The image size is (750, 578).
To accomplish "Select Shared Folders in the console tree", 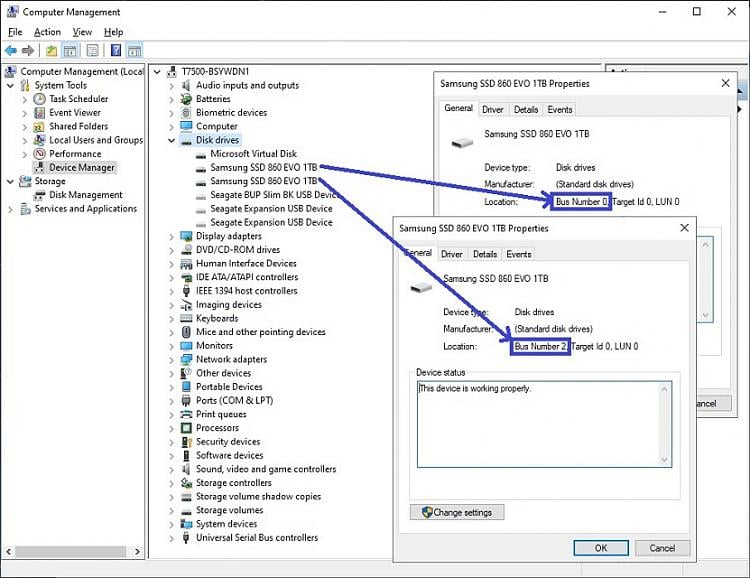I will point(78,126).
